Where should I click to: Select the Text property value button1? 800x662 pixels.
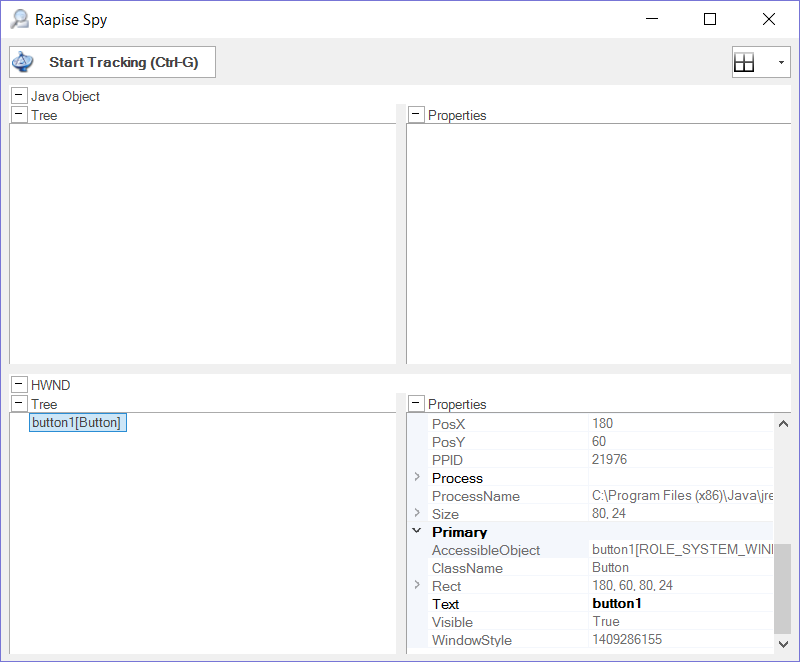[616, 604]
